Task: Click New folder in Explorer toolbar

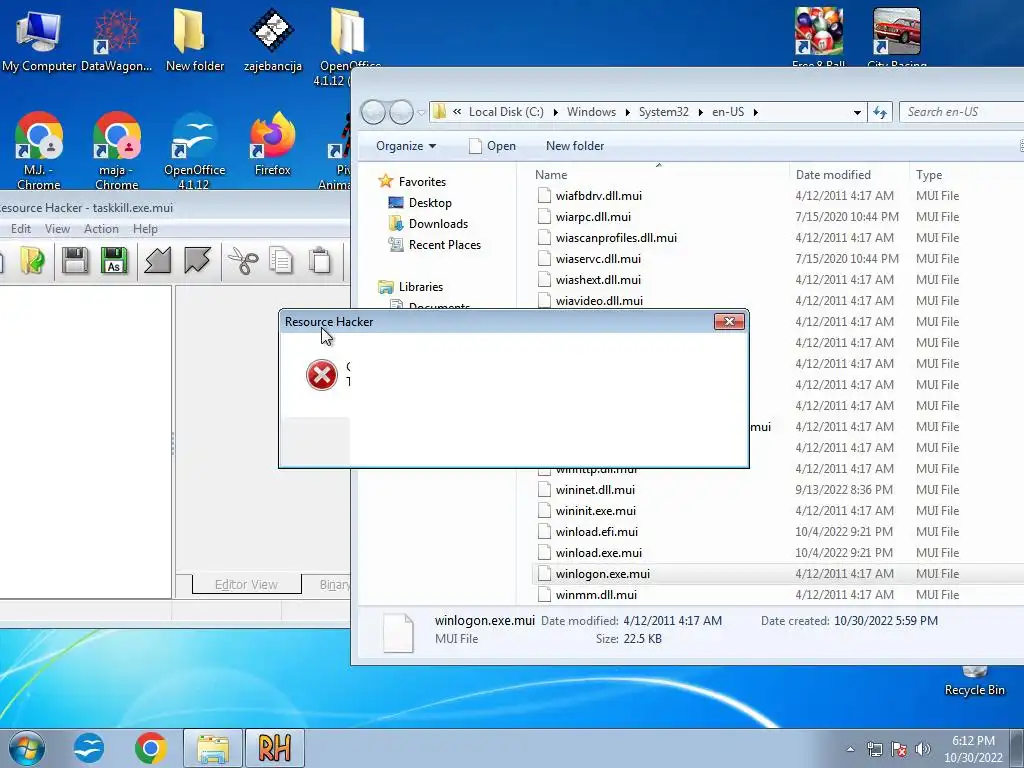Action: [x=575, y=146]
